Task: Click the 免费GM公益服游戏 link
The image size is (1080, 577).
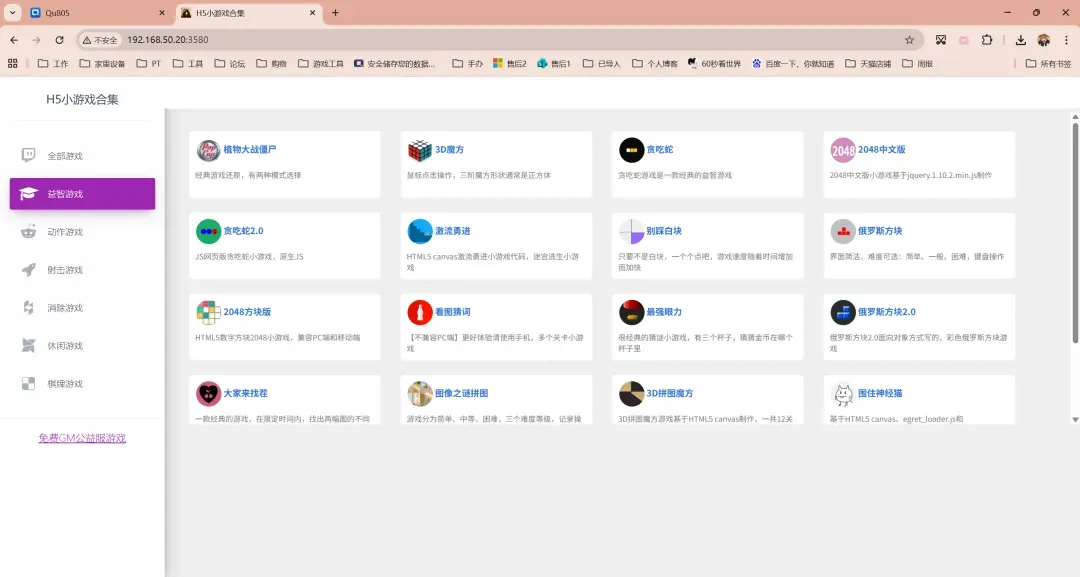Action: tap(82, 438)
